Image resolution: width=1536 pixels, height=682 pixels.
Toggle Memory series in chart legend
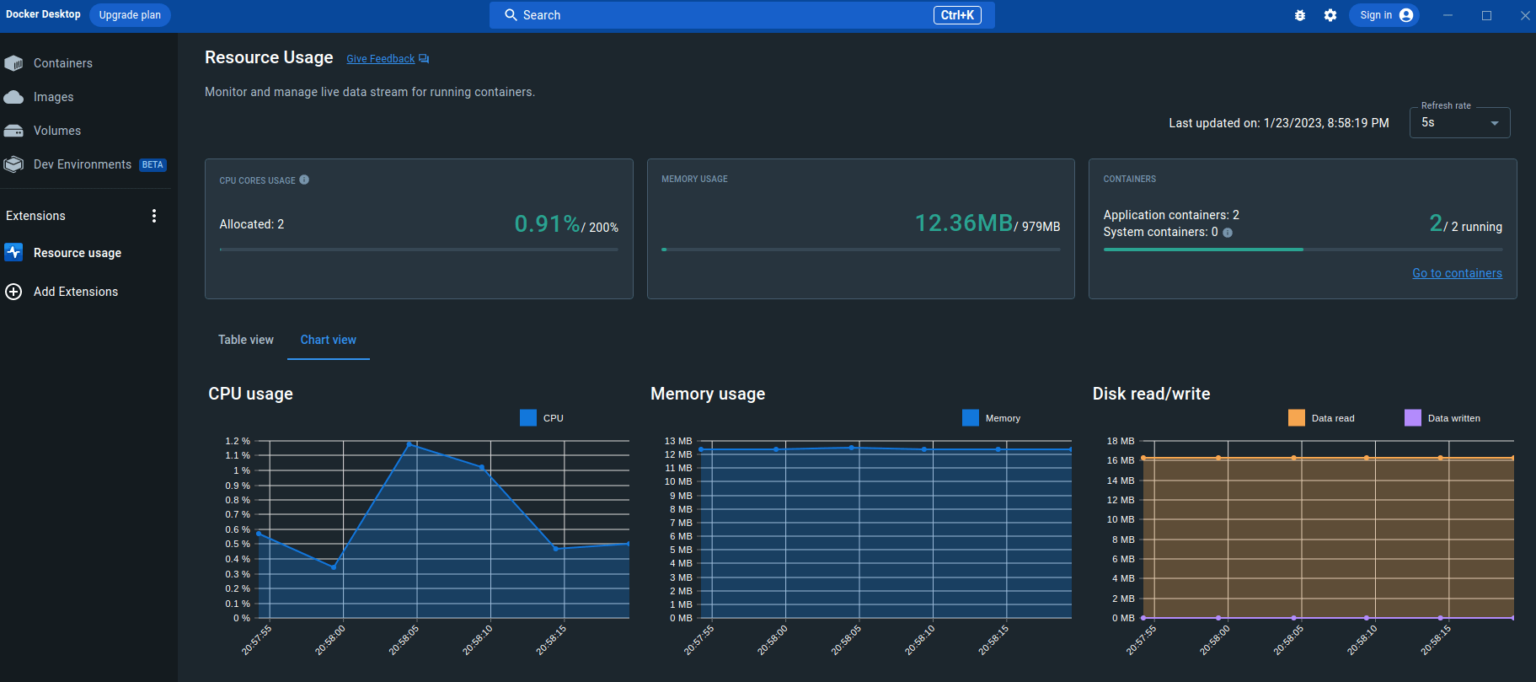(970, 418)
